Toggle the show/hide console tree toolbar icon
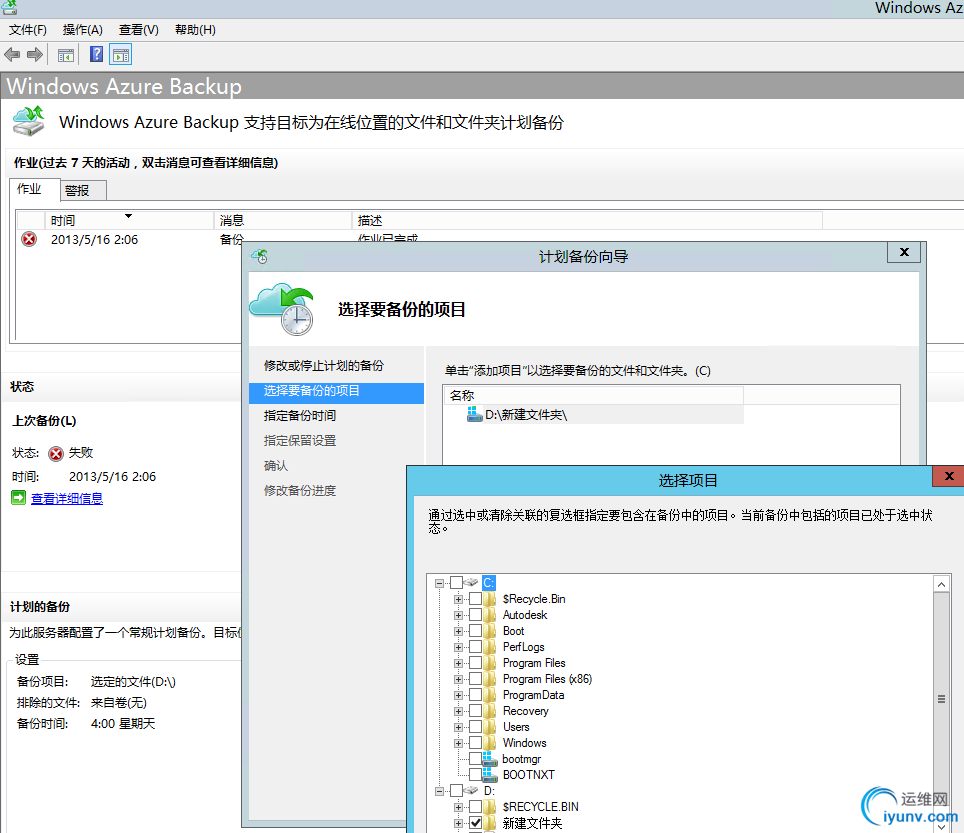Screen dimensions: 964x833 (x=66, y=55)
